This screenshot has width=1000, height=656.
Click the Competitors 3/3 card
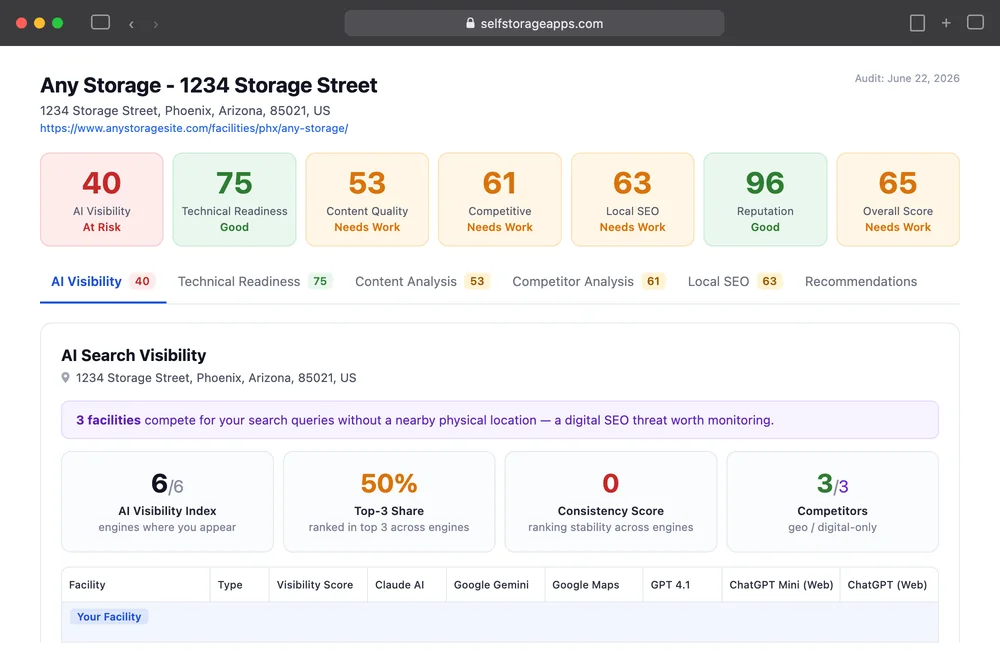[x=832, y=501]
